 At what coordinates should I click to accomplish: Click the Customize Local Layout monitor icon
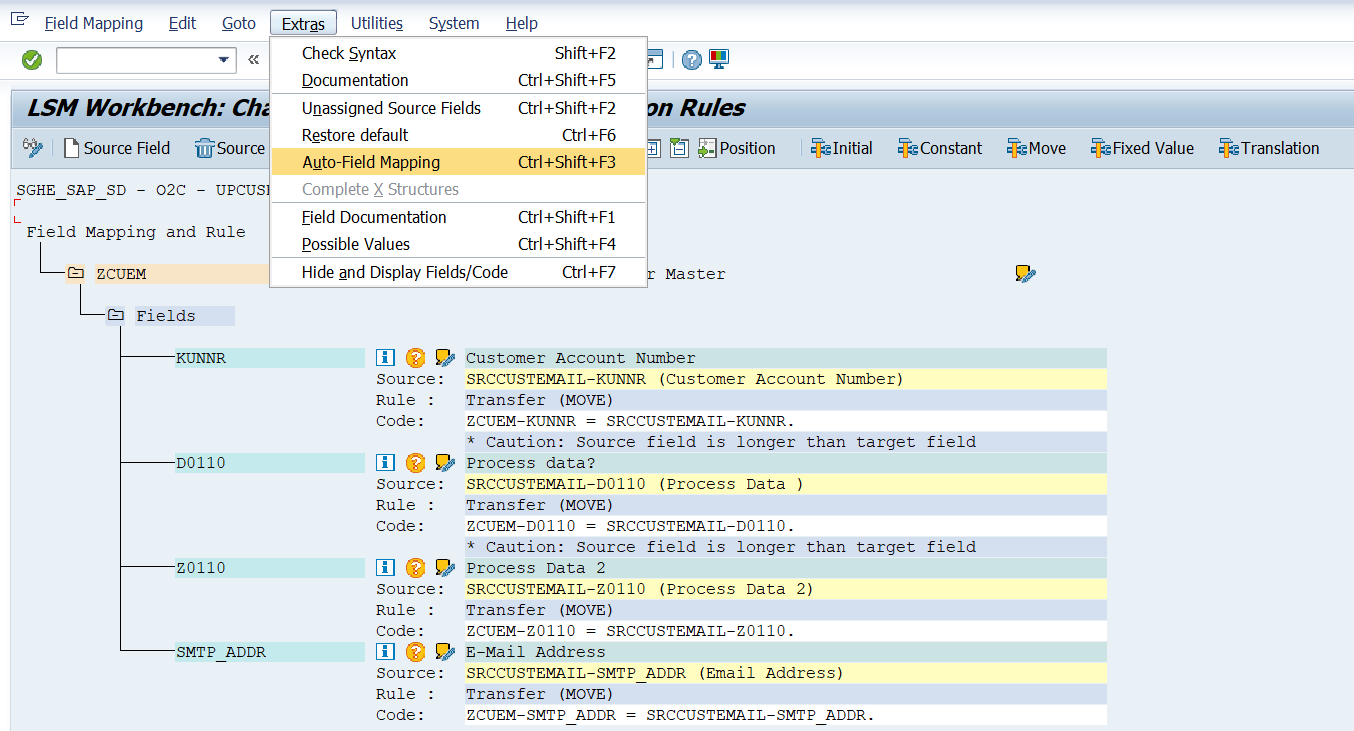click(x=719, y=60)
